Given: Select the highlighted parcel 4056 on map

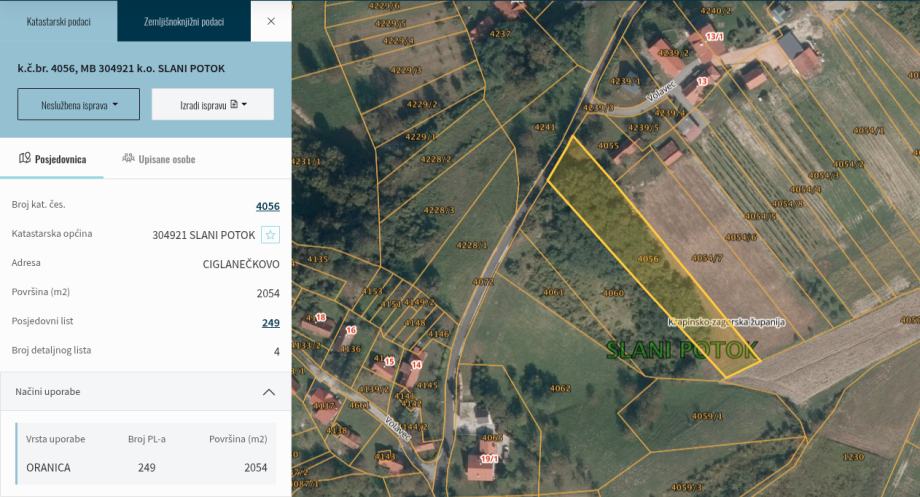Looking at the screenshot, I should click(648, 258).
